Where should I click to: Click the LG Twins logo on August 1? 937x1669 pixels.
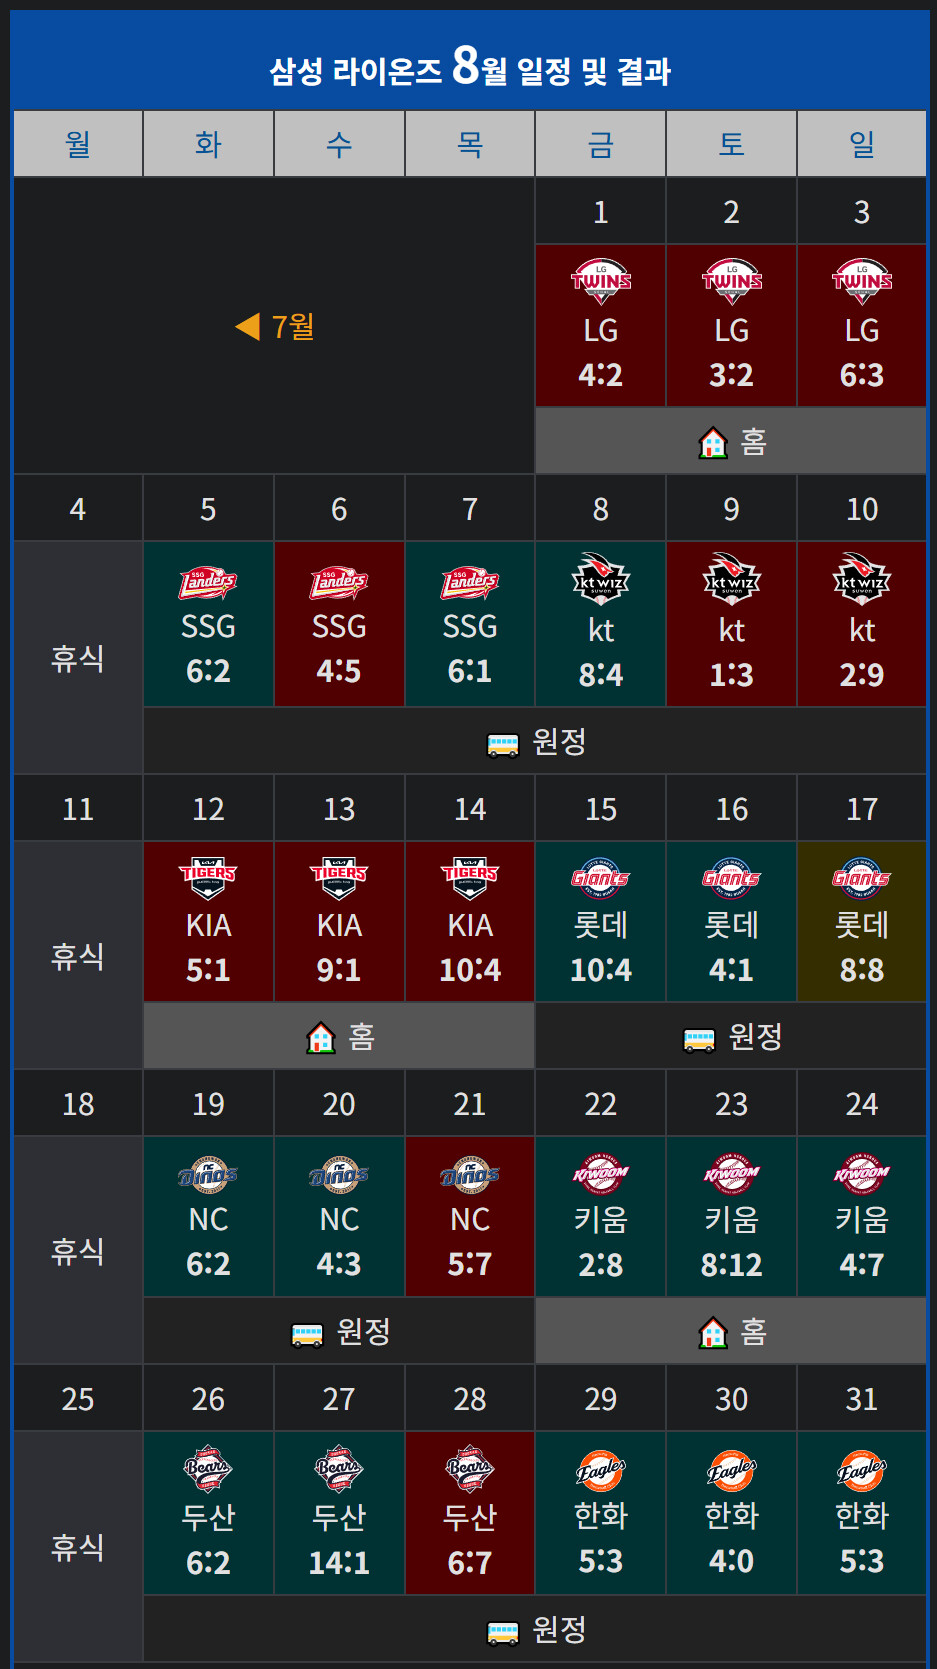[601, 281]
